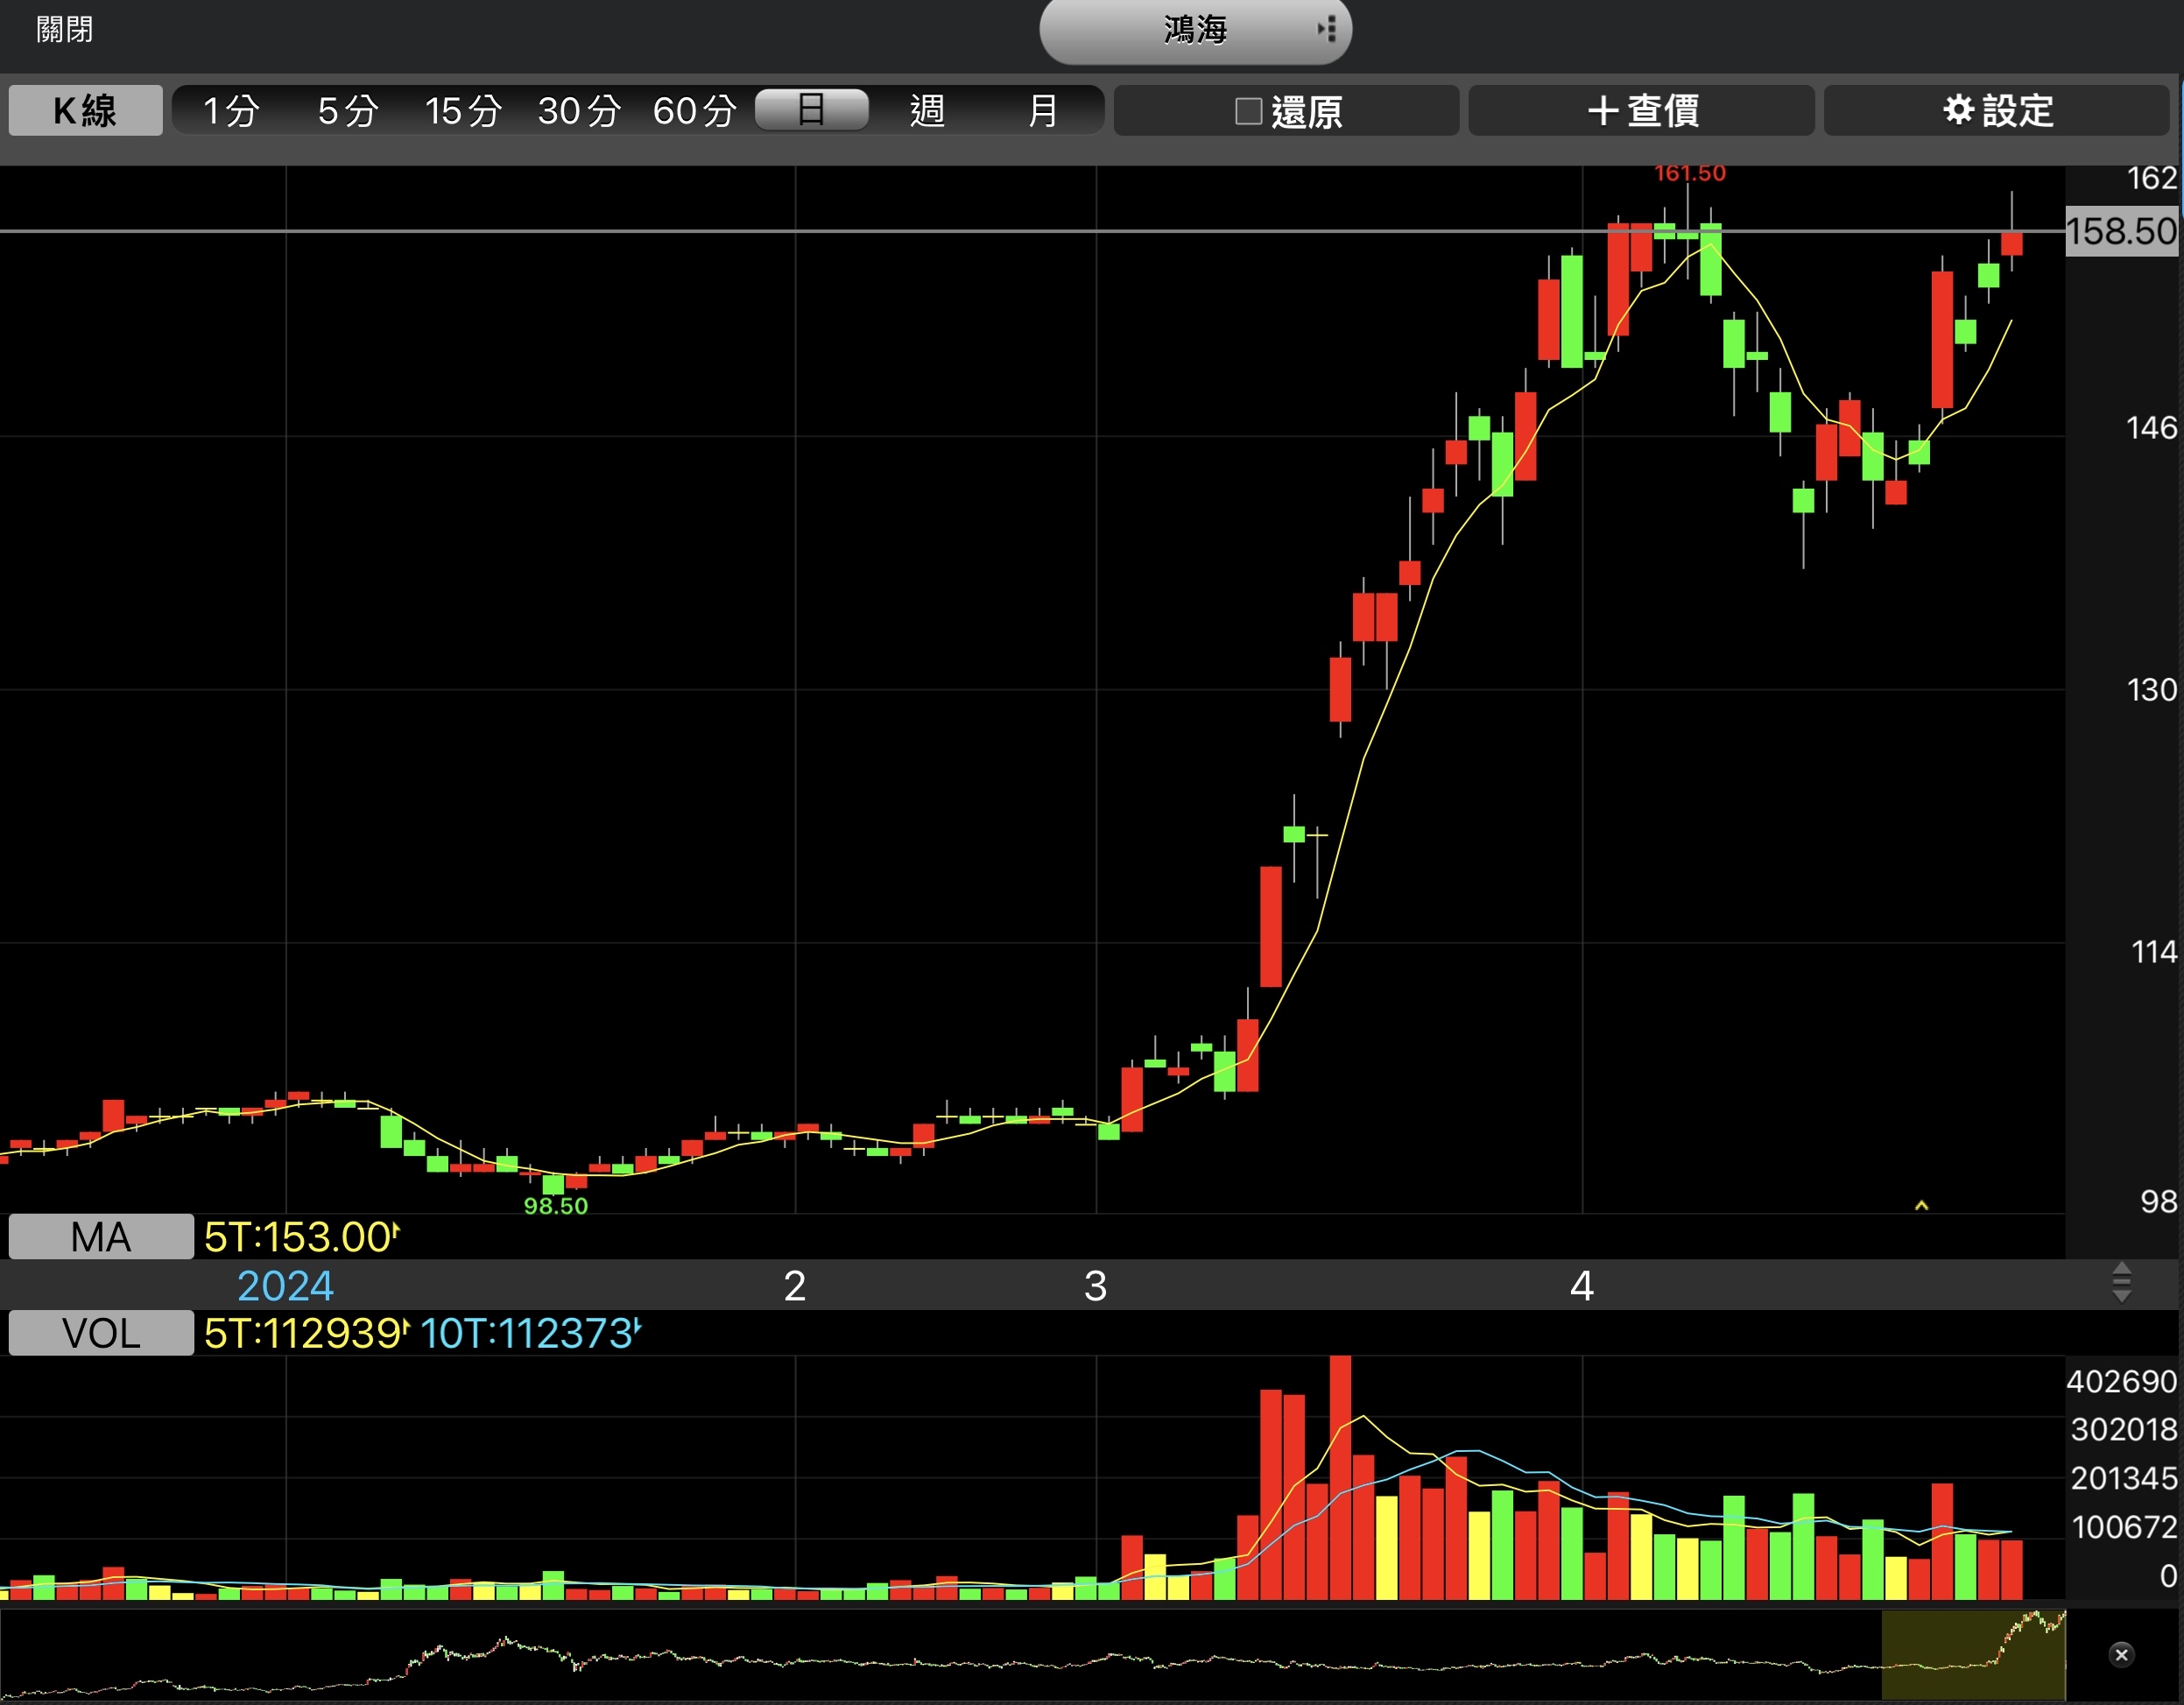Click the ＋查價 price lookup button
This screenshot has width=2184, height=1705.
(x=1641, y=110)
